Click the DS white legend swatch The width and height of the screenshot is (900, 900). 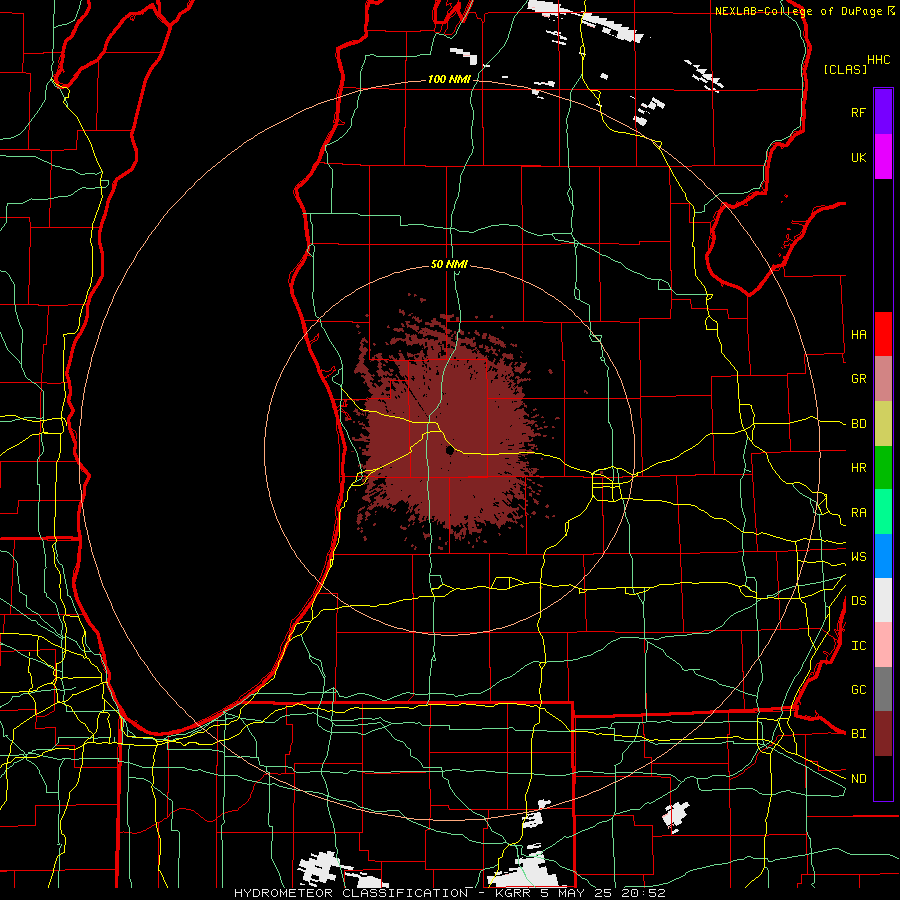click(883, 600)
